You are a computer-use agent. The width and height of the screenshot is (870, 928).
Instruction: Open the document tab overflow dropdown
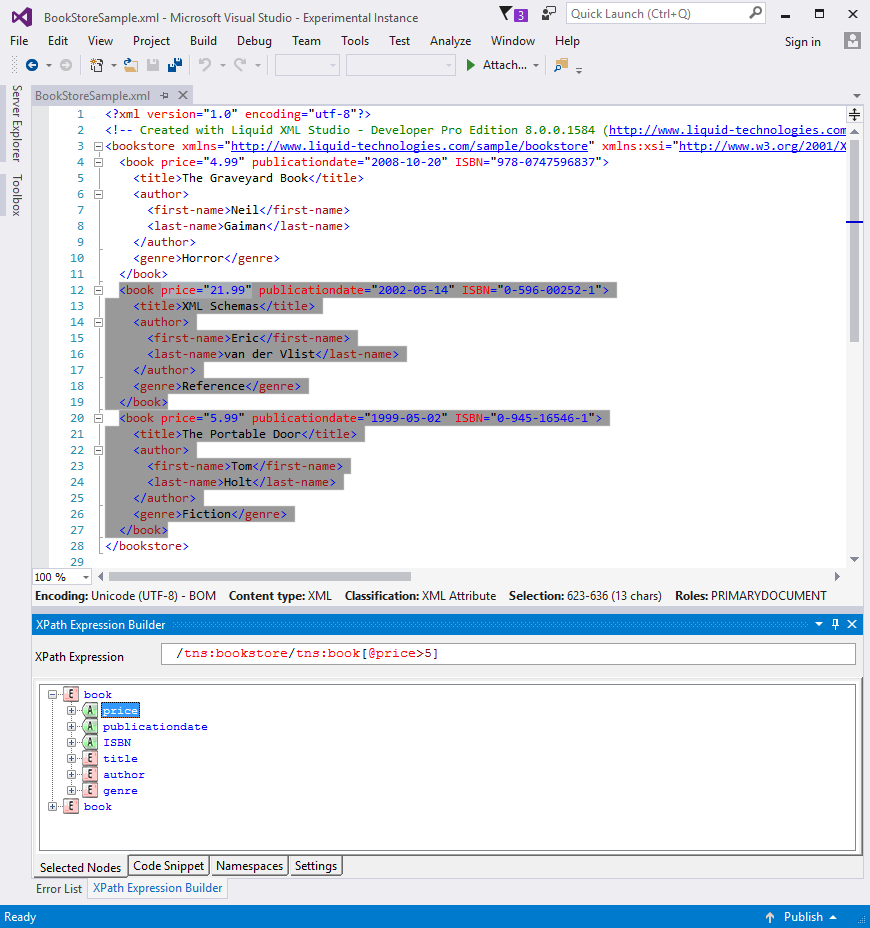click(x=856, y=96)
